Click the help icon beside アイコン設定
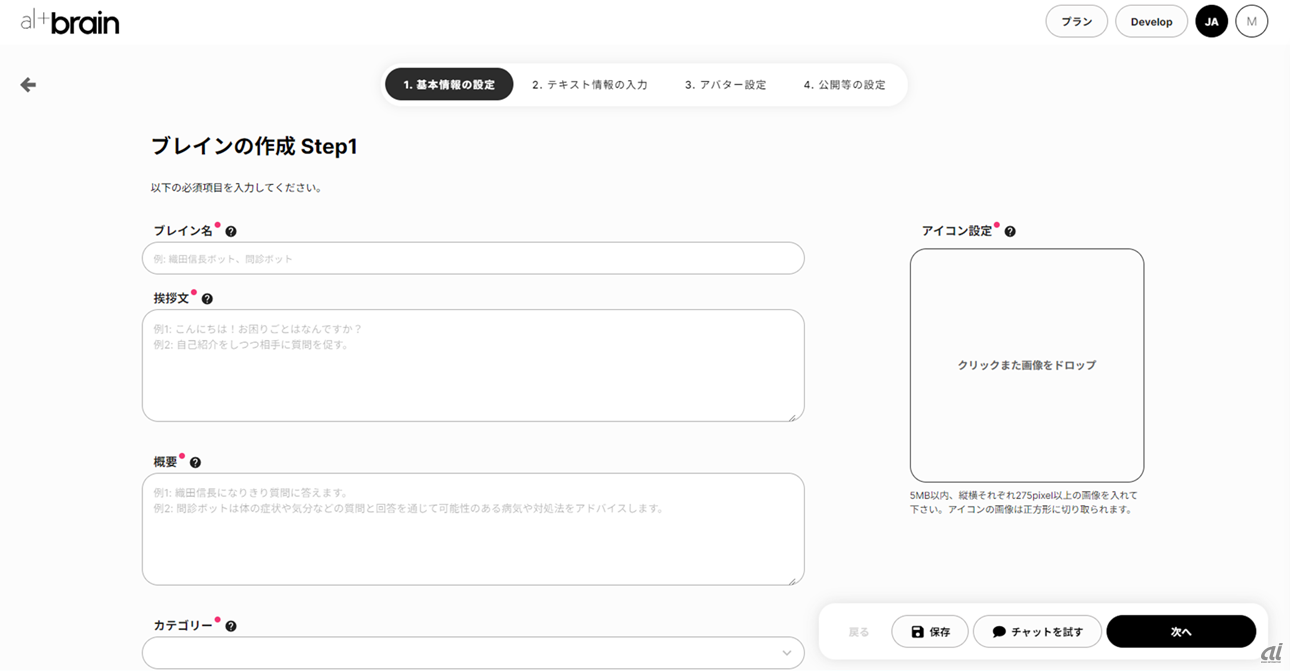1290x671 pixels. 1010,231
